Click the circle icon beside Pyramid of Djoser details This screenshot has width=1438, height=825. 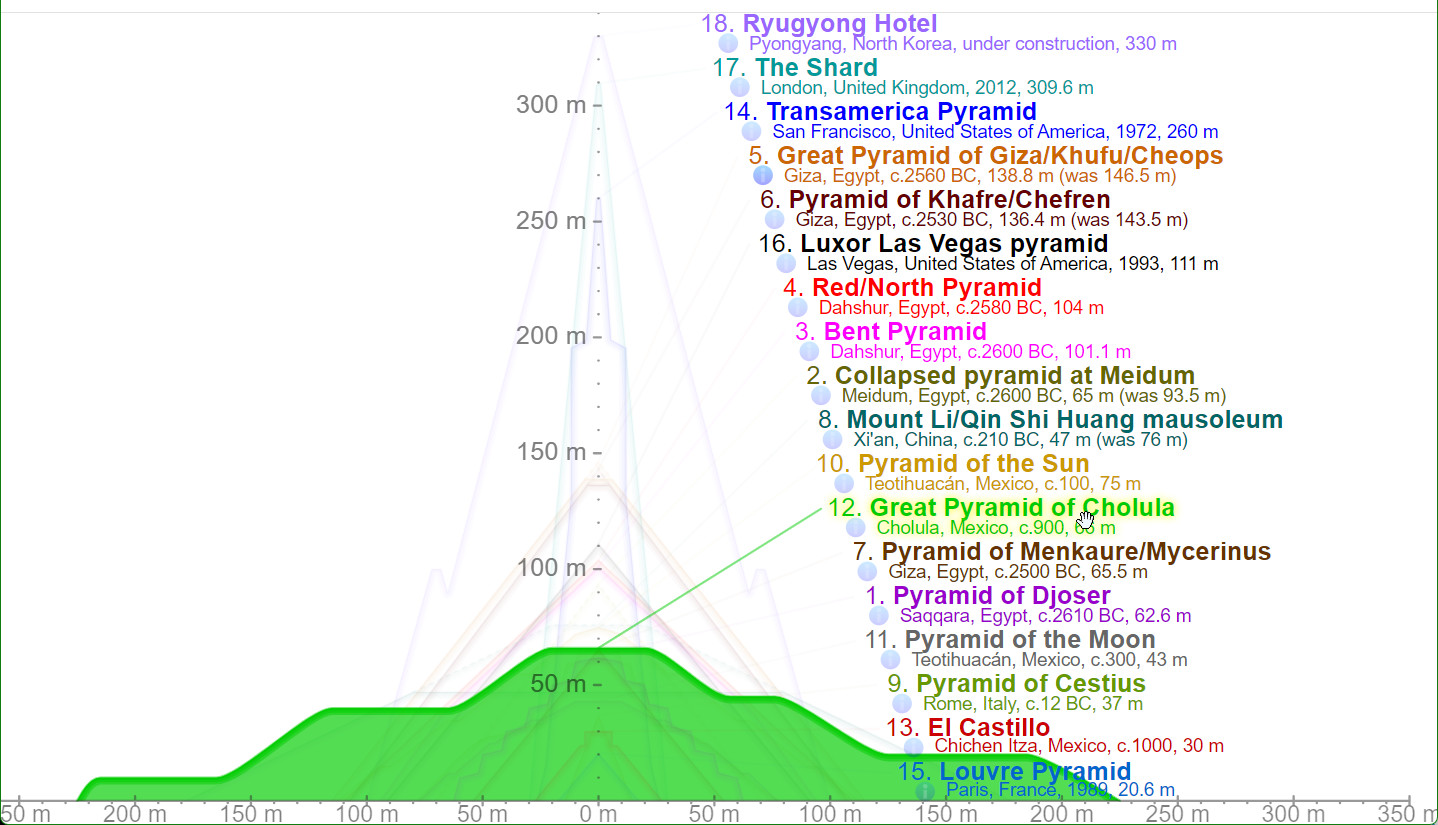click(x=878, y=616)
